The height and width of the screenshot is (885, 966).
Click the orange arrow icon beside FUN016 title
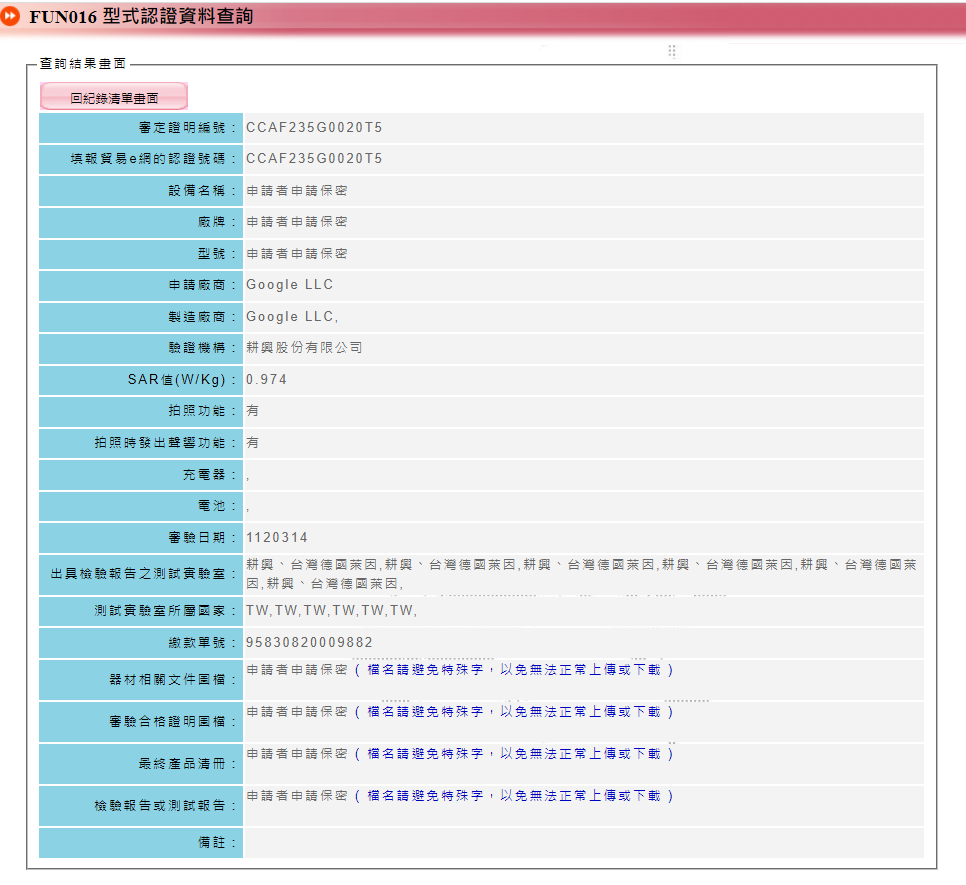11,17
